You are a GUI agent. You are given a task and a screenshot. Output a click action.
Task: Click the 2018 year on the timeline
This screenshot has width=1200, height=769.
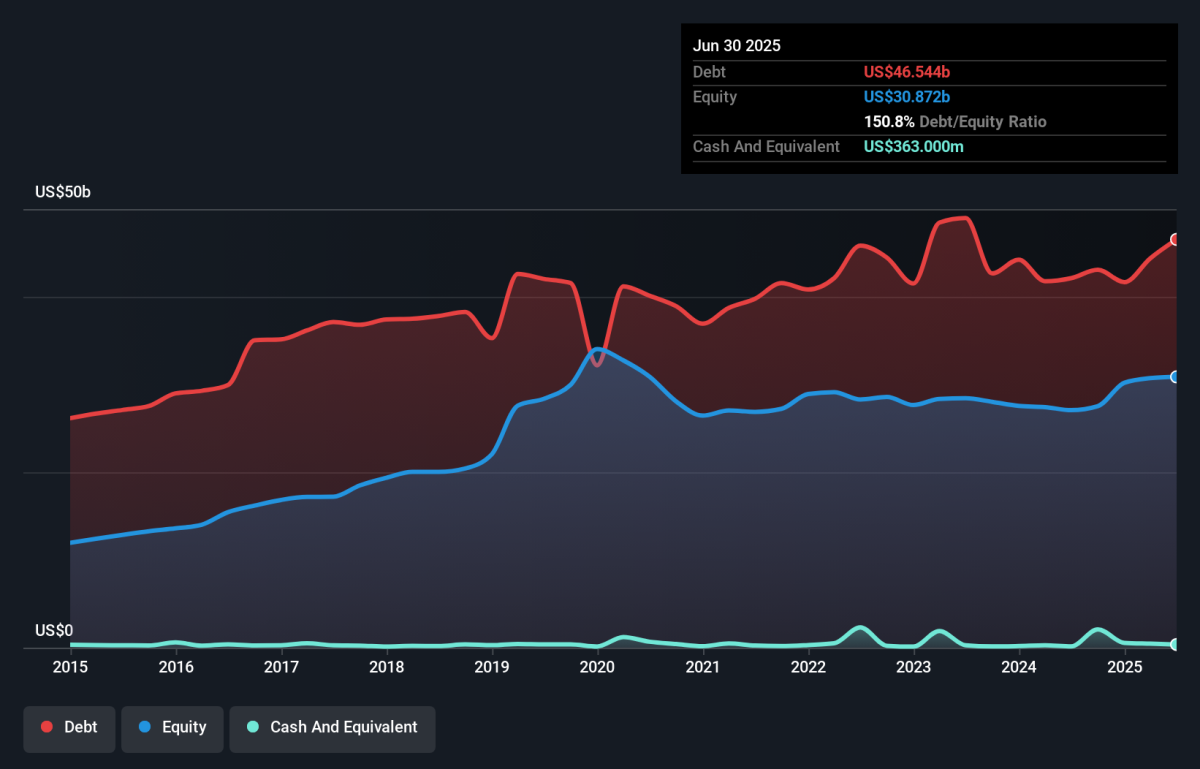coord(386,667)
